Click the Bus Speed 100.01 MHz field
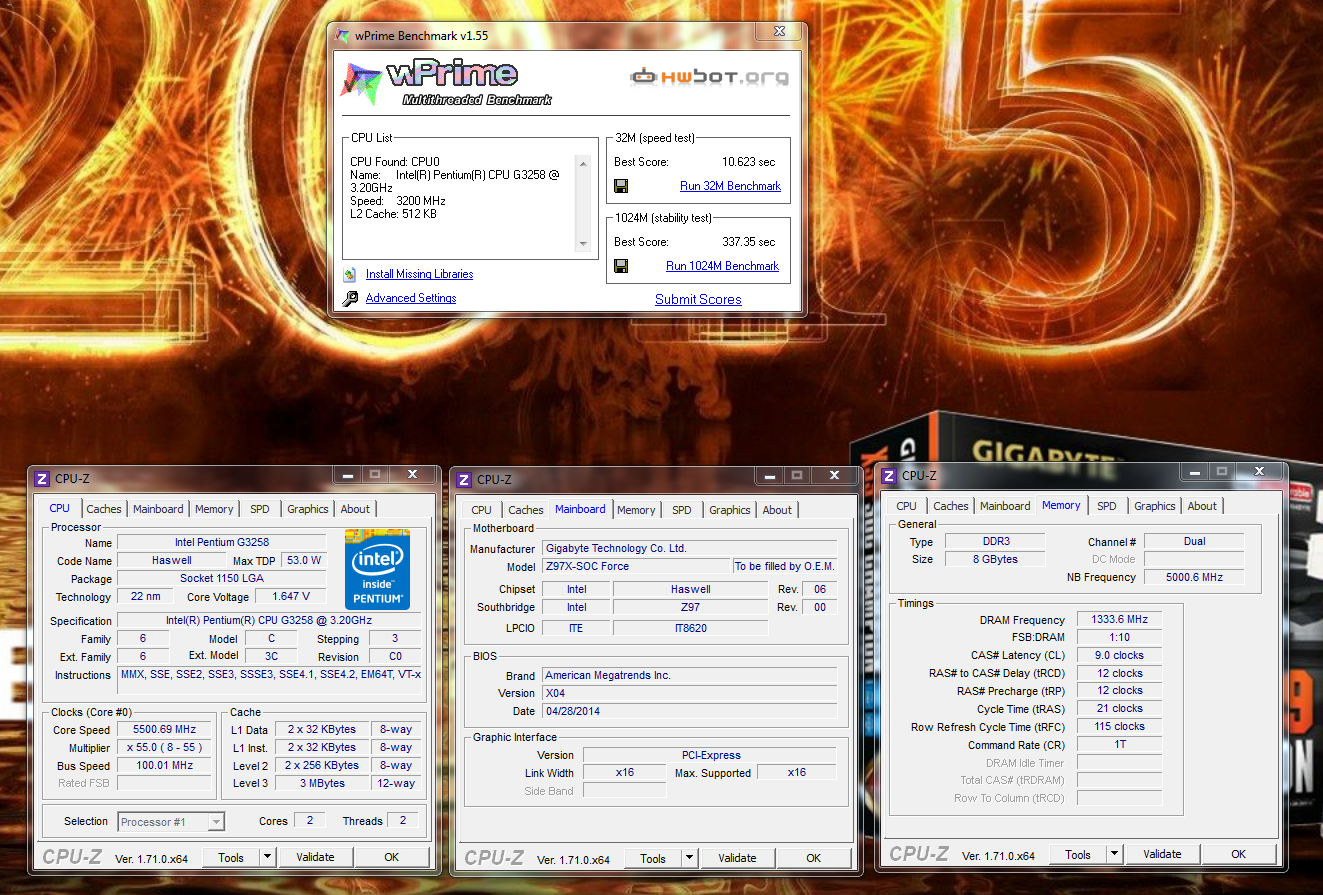 [x=165, y=766]
